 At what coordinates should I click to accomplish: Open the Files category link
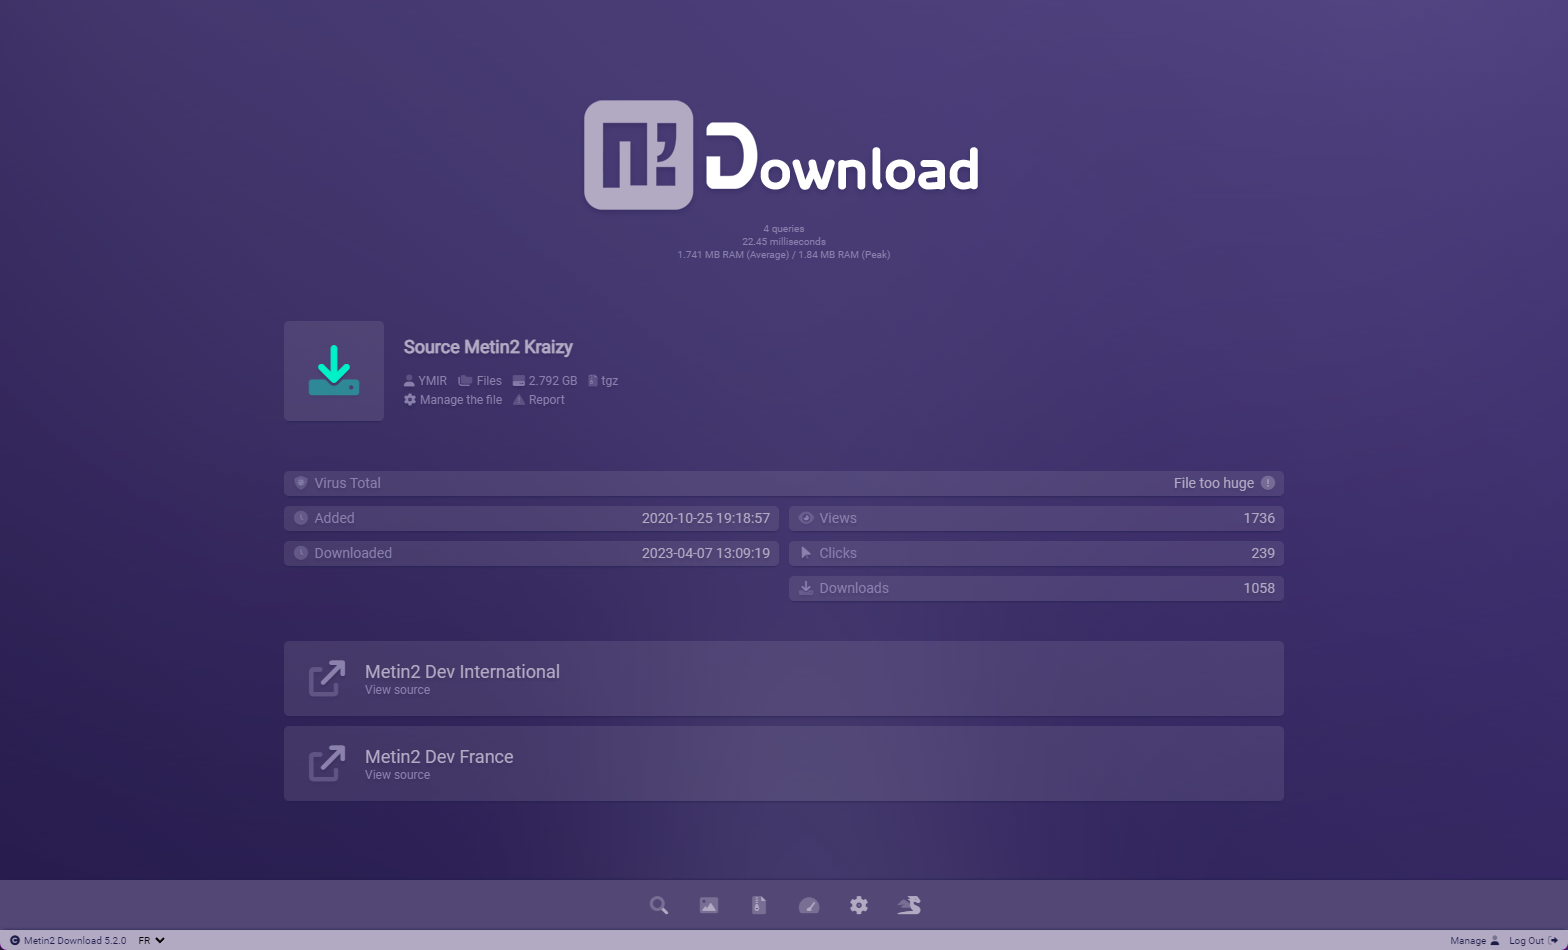(489, 381)
